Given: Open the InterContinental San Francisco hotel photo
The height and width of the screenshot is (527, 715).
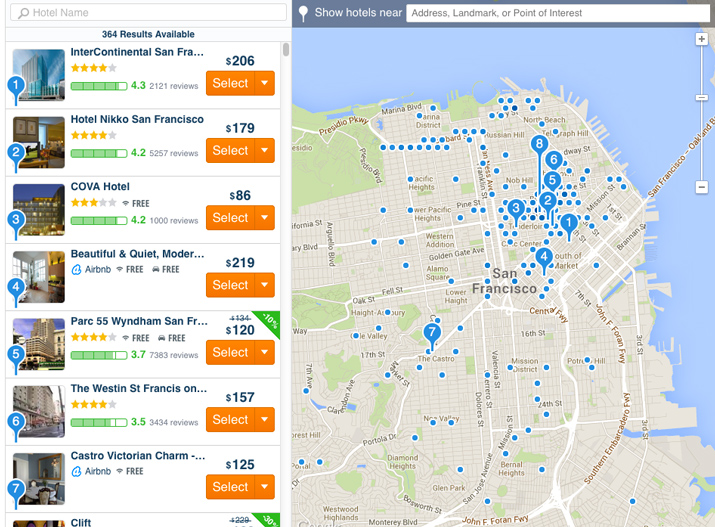Looking at the screenshot, I should [39, 75].
